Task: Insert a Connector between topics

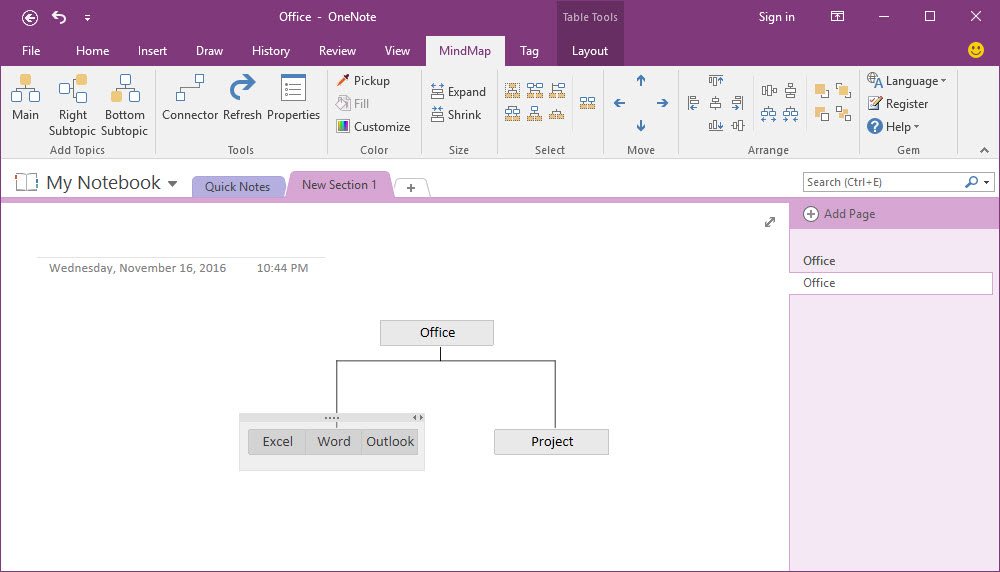Action: [190, 98]
